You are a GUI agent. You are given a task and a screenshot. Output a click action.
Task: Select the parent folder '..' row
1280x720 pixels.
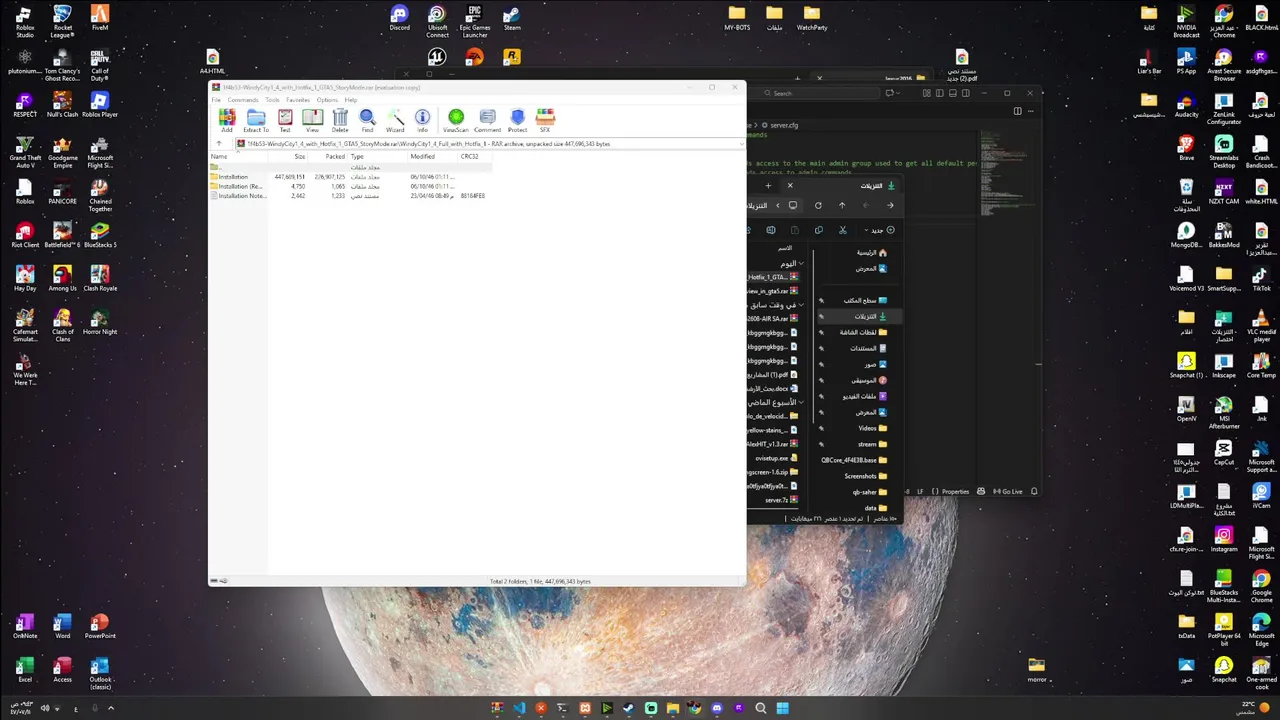(349, 167)
